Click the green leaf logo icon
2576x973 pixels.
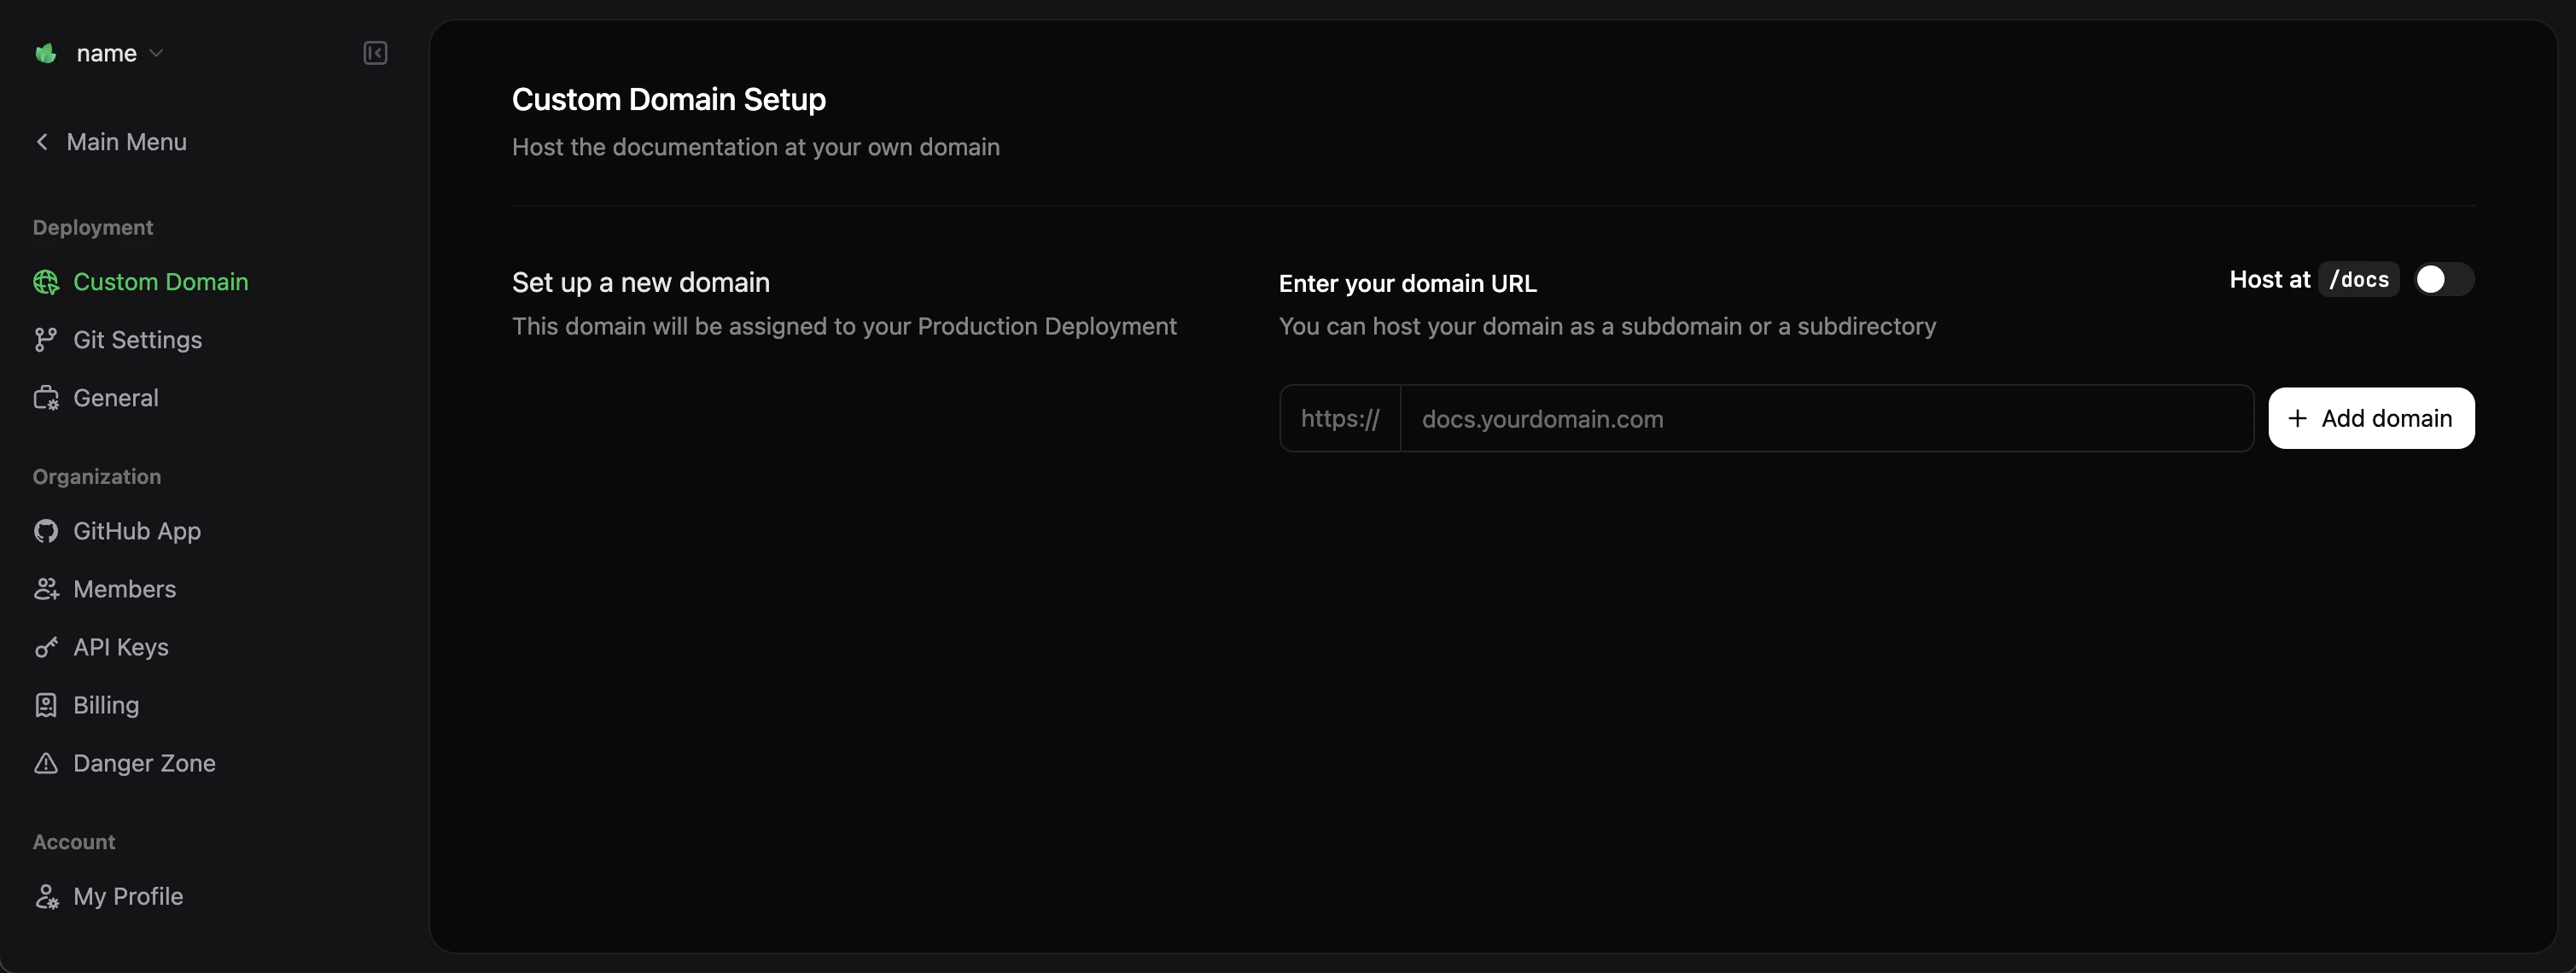point(45,53)
